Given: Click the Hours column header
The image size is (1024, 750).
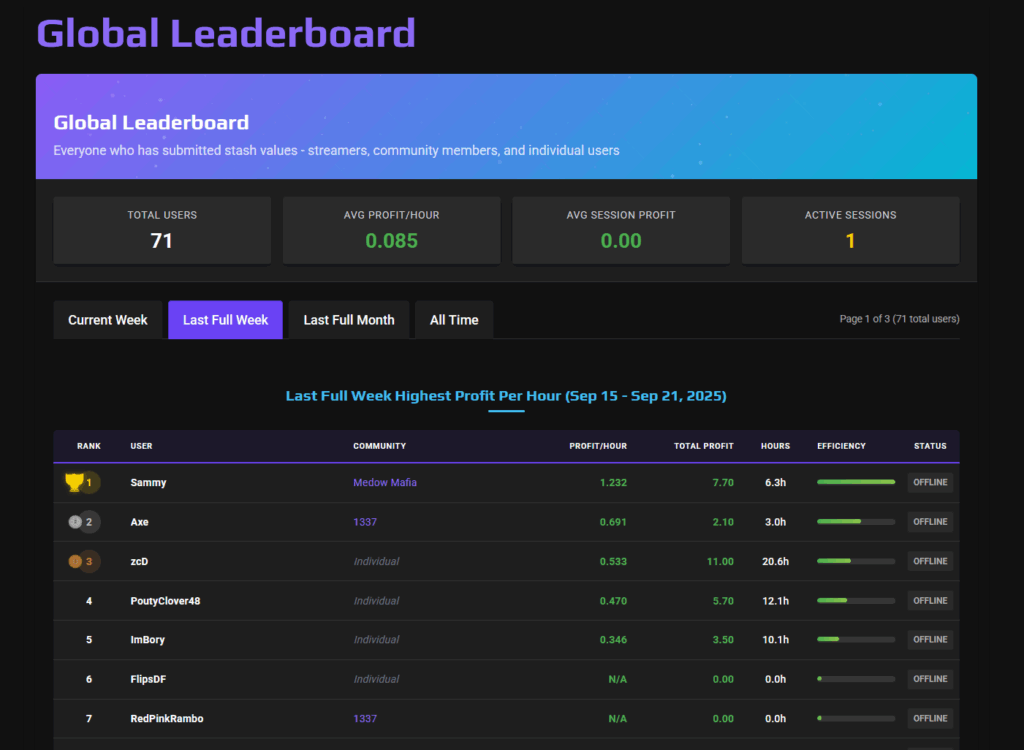Looking at the screenshot, I should click(775, 446).
